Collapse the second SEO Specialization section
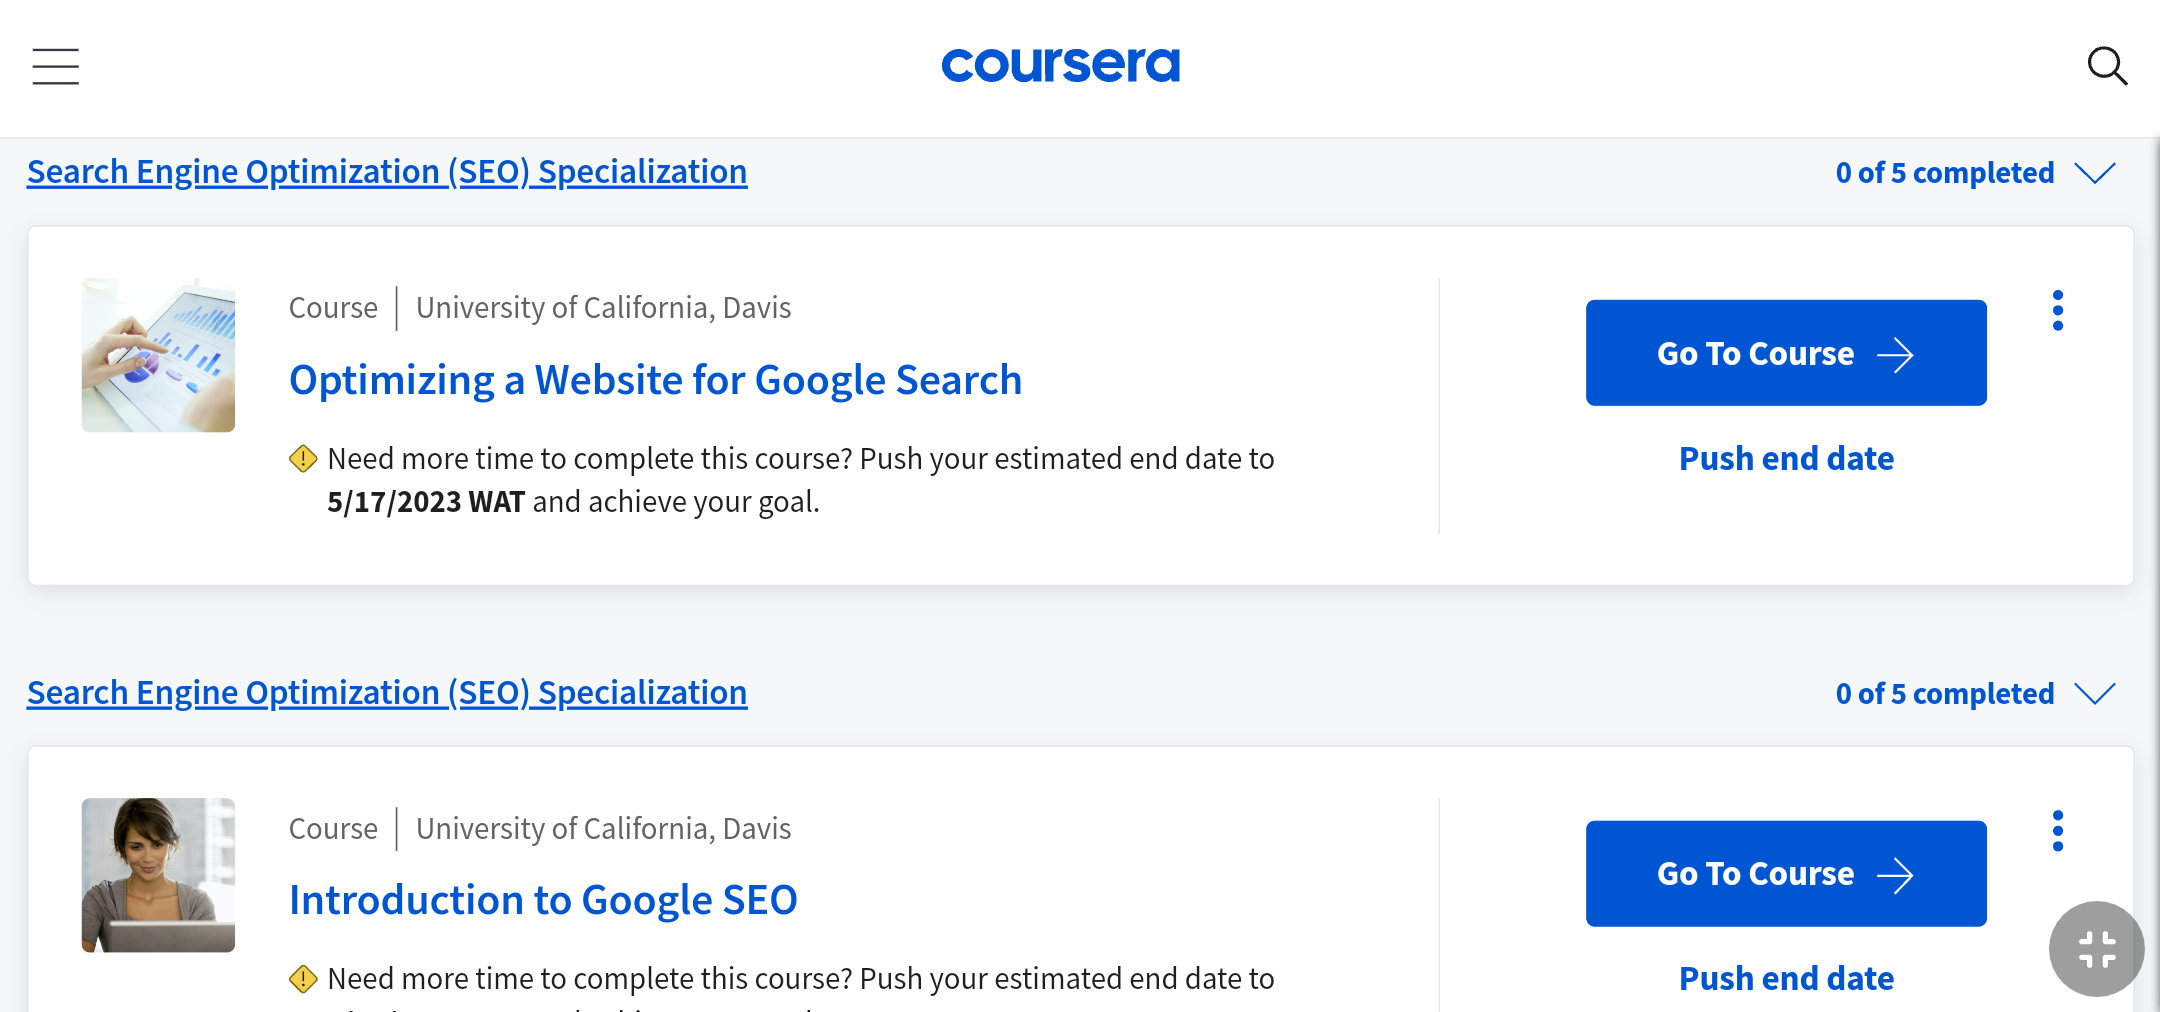The image size is (2160, 1012). coord(2097,693)
